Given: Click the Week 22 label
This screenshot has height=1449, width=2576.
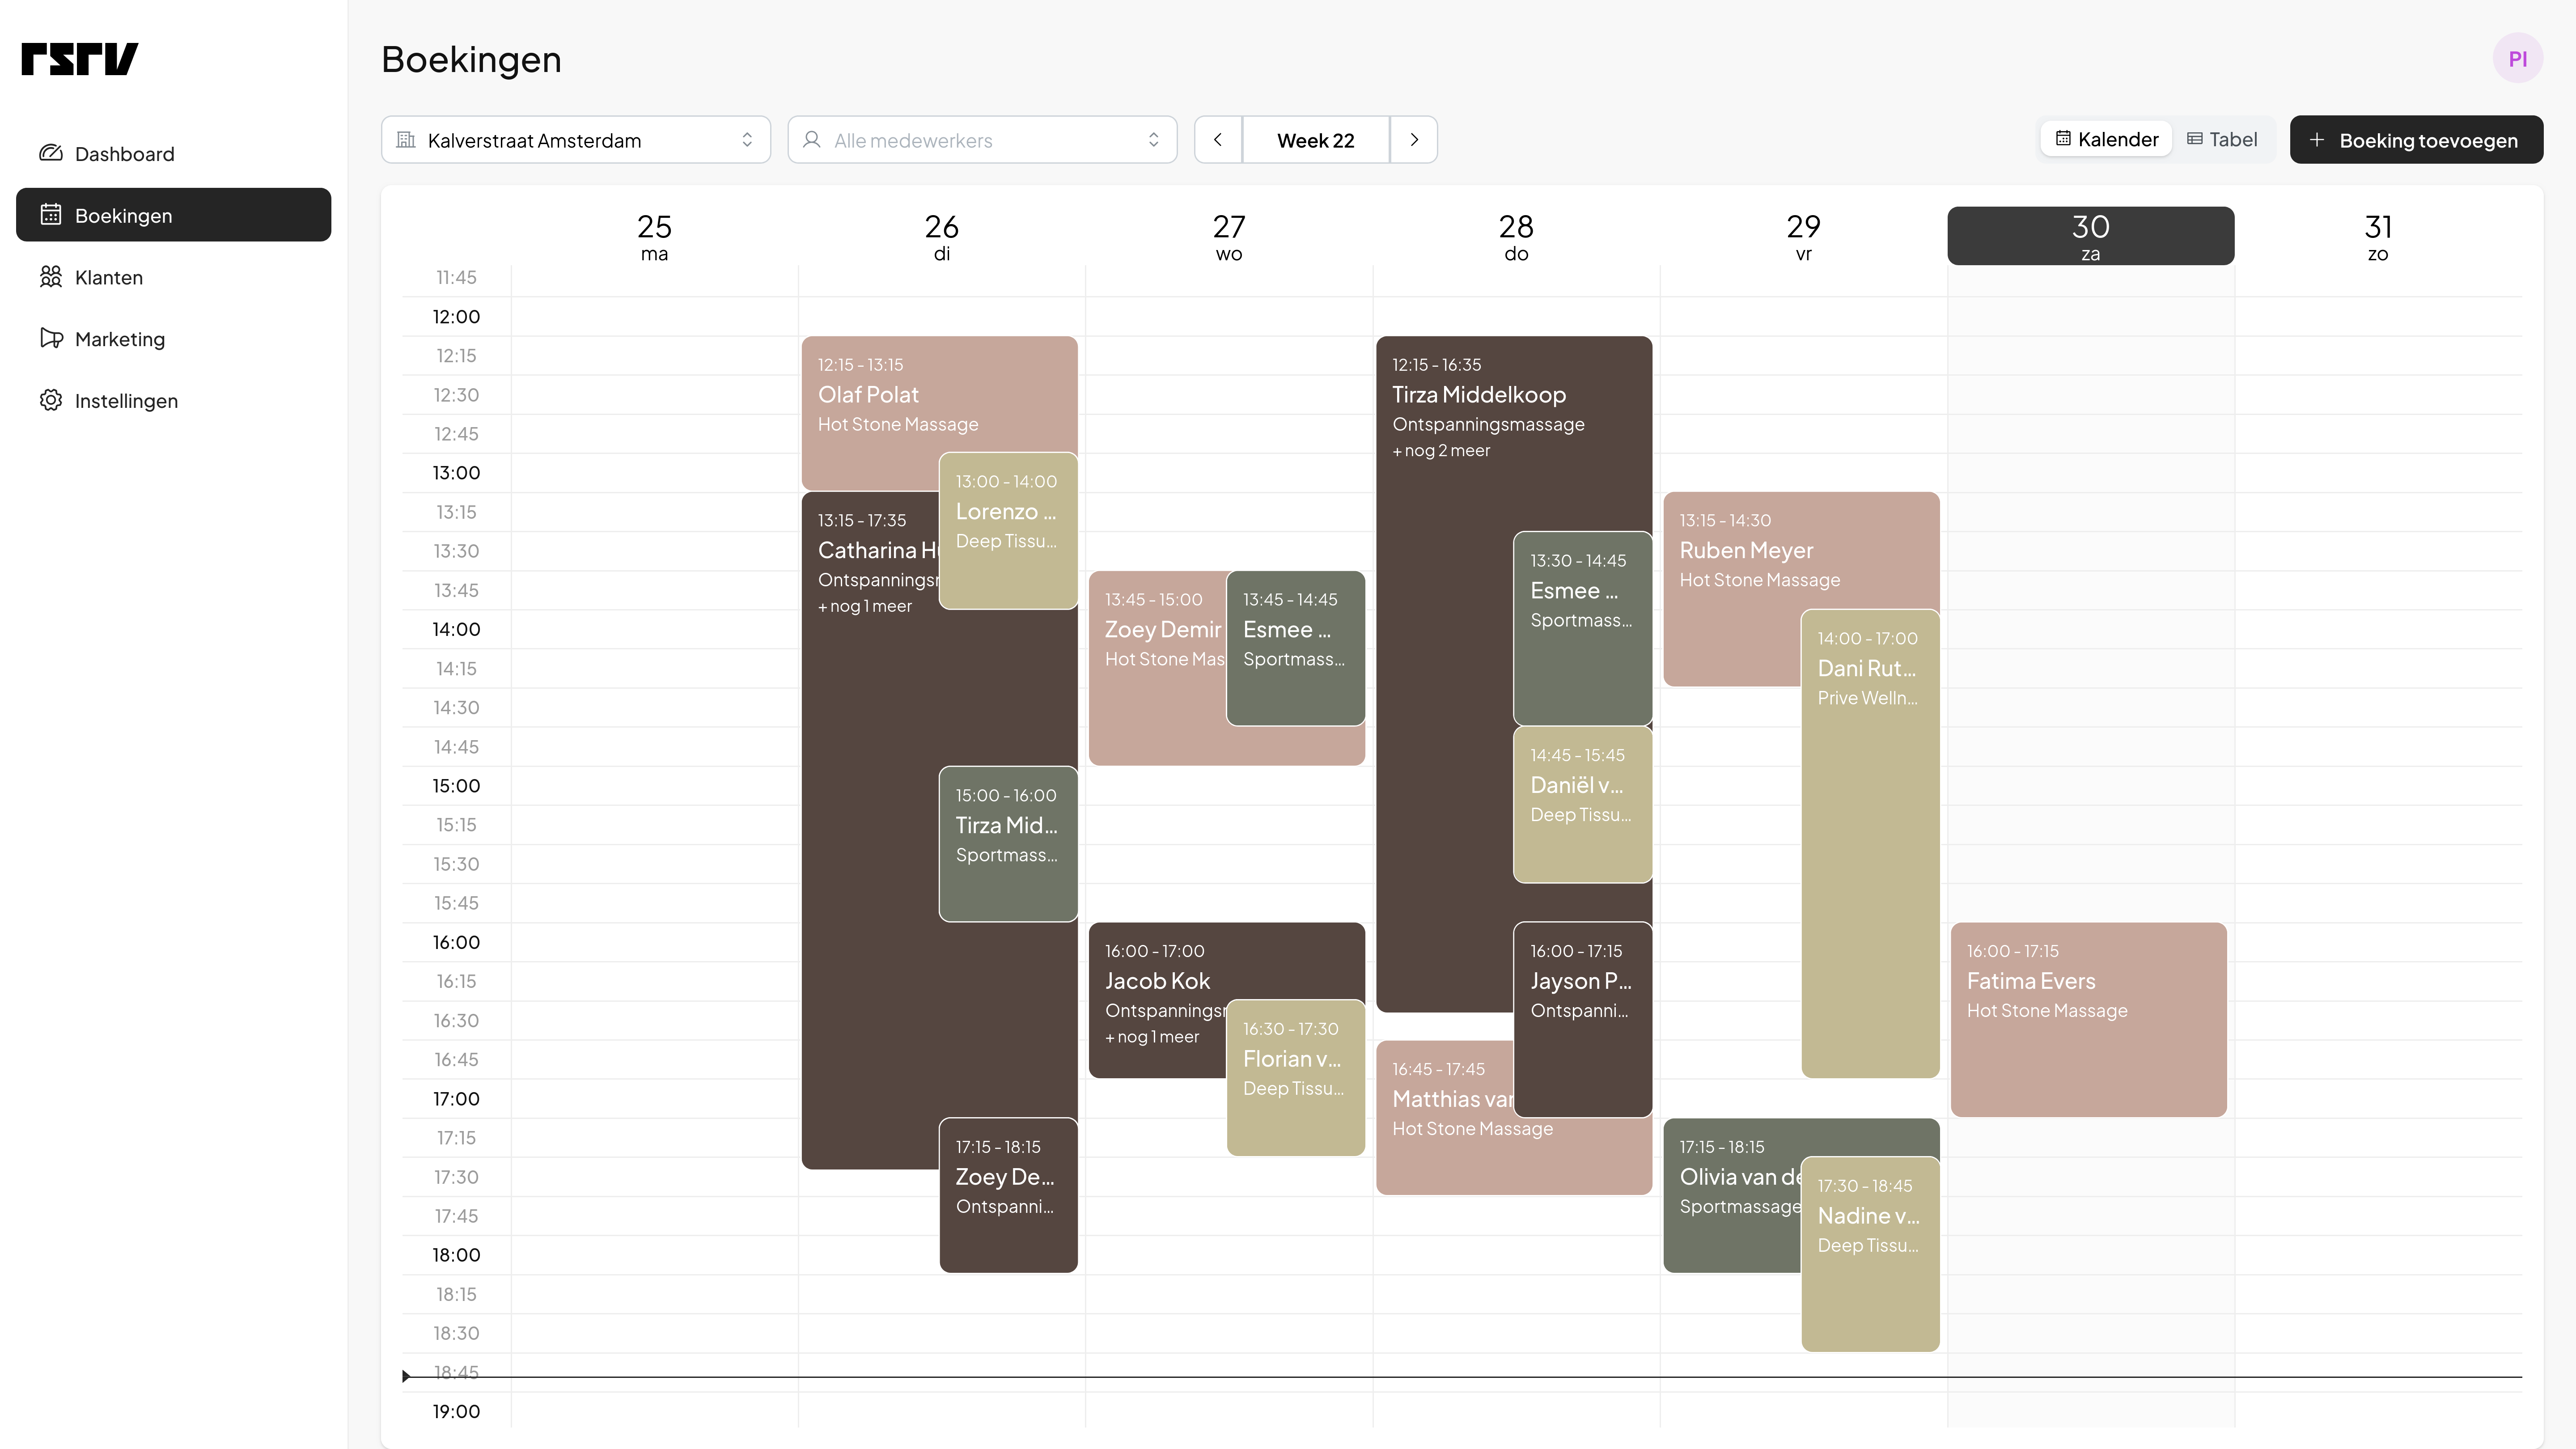Looking at the screenshot, I should (1316, 140).
